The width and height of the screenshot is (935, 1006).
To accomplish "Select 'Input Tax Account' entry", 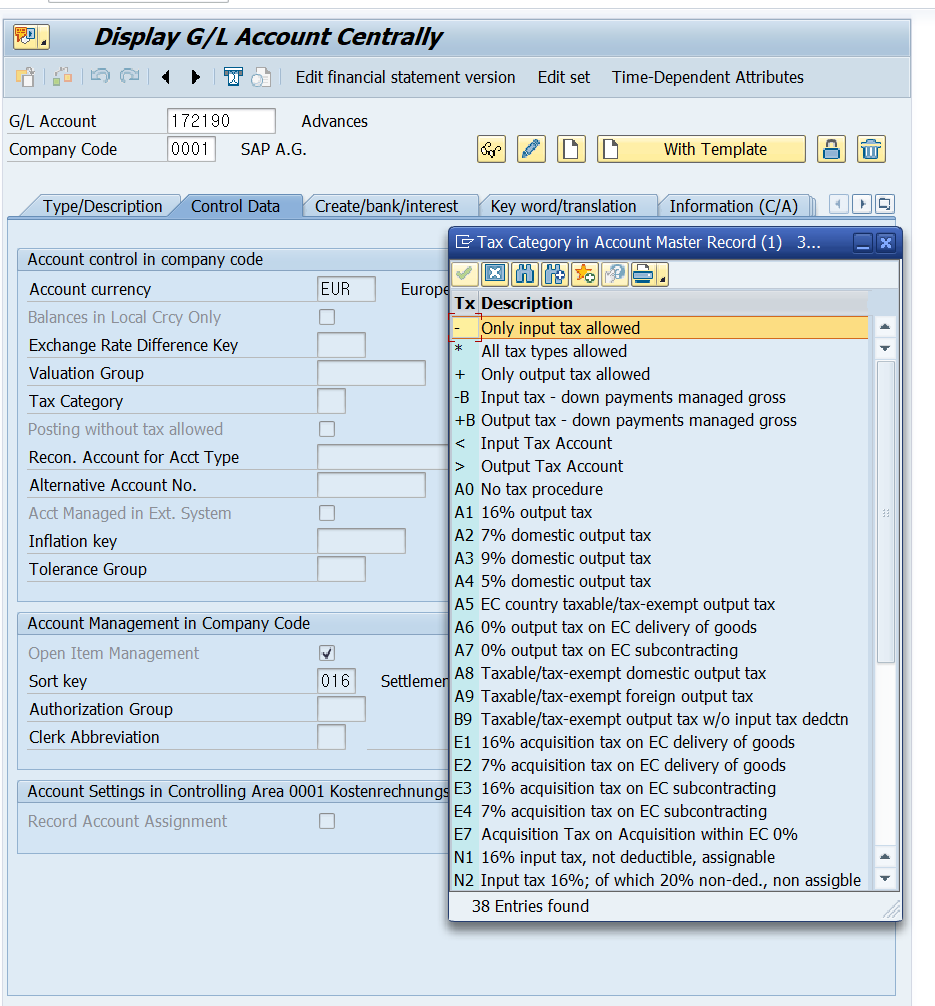I will pyautogui.click(x=659, y=443).
